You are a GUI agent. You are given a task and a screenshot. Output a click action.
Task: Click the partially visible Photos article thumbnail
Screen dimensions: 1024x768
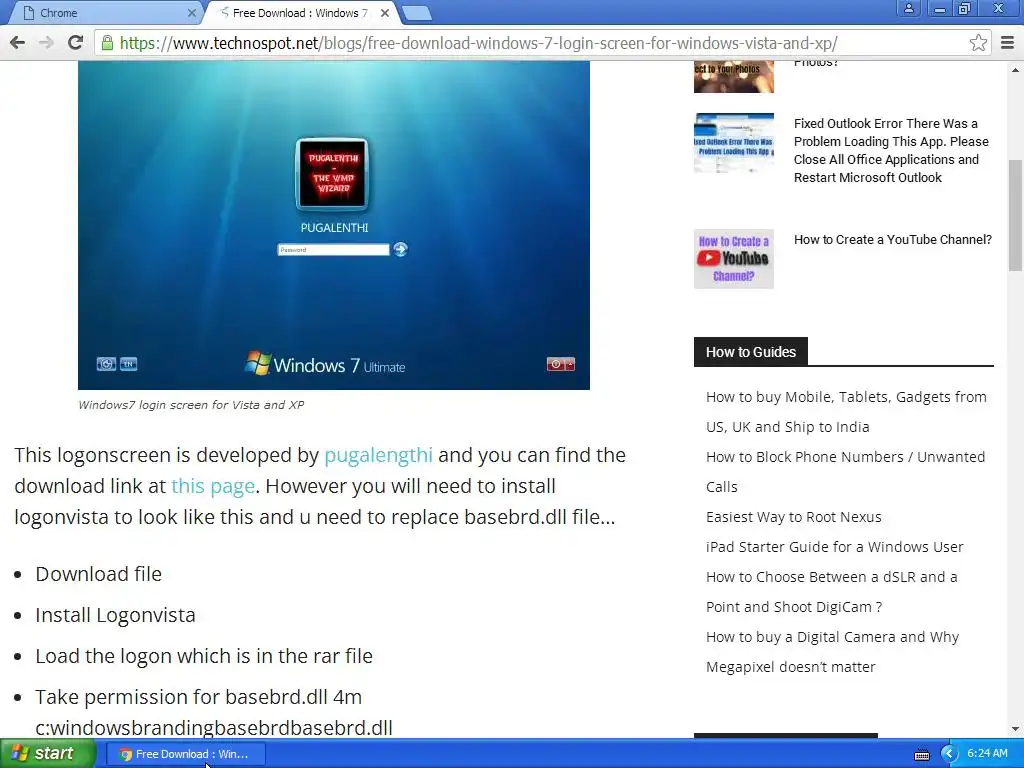733,77
